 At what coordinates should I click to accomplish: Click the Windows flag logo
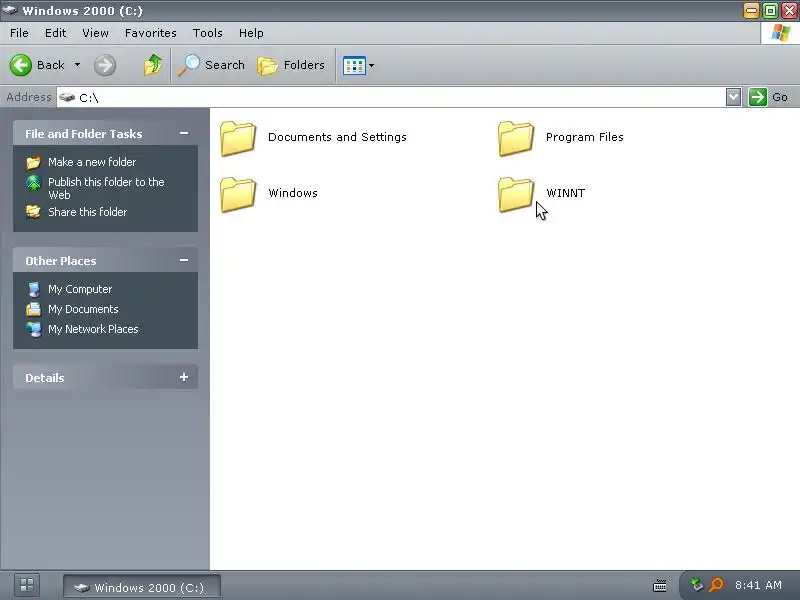[781, 33]
